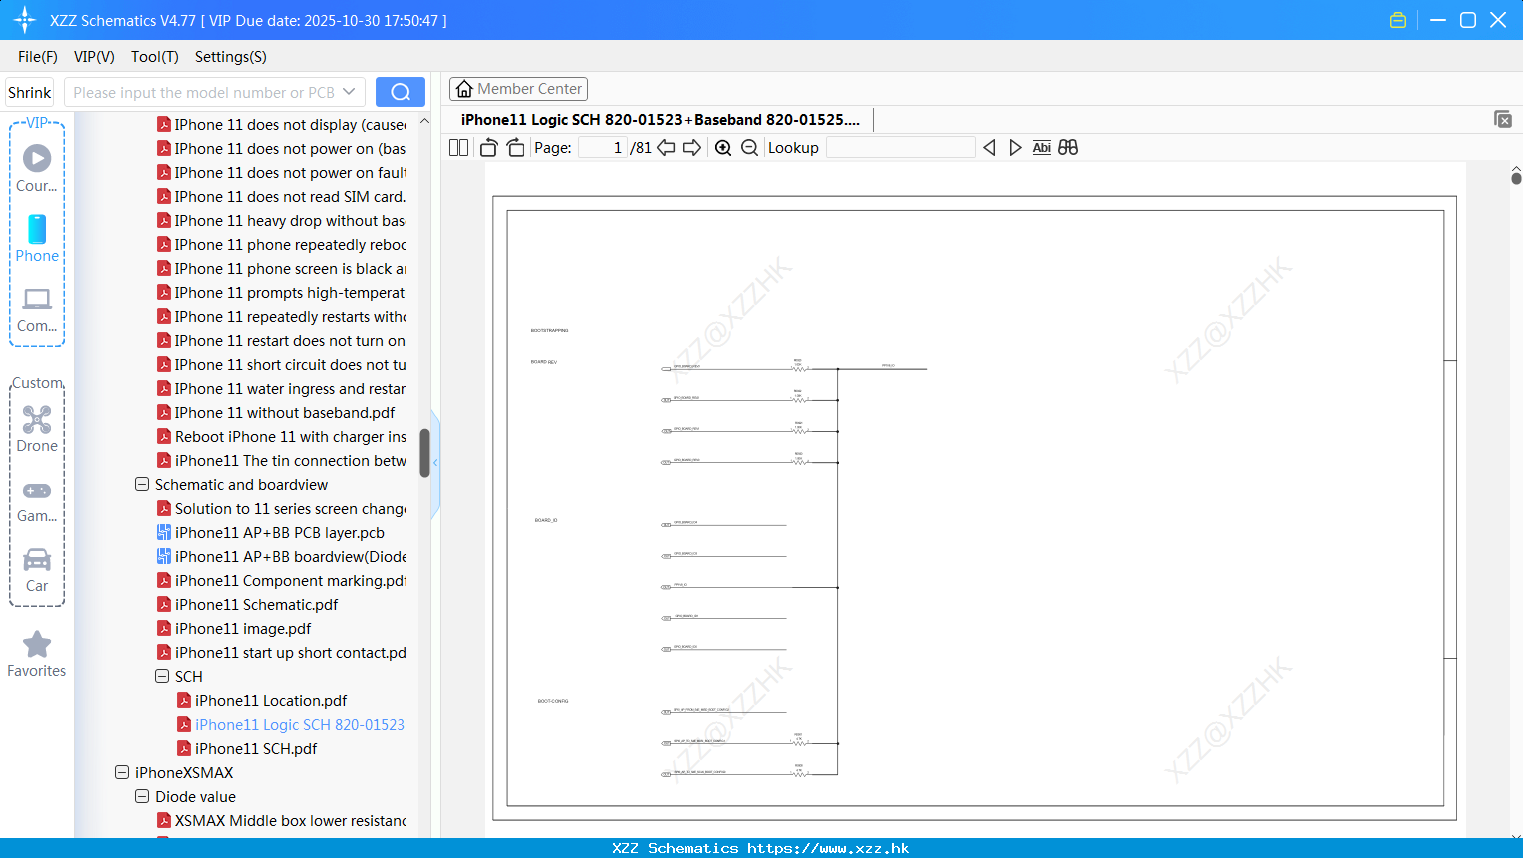Toggle whole-word match Abi icon
Image resolution: width=1523 pixels, height=858 pixels.
point(1041,148)
